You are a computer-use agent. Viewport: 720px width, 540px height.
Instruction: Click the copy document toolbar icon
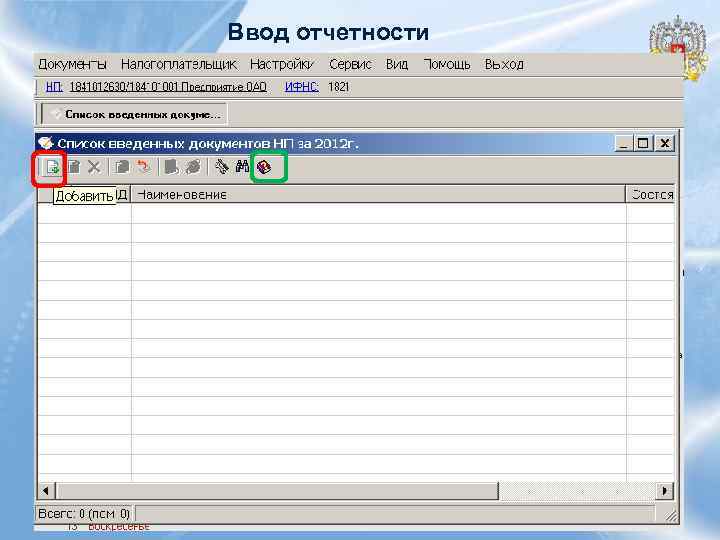click(x=122, y=167)
